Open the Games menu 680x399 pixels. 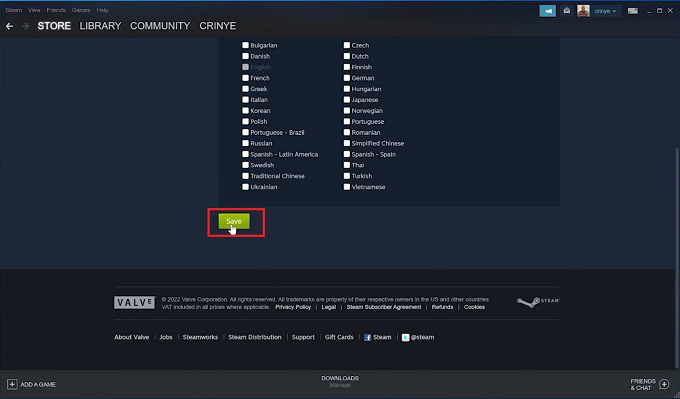[81, 10]
